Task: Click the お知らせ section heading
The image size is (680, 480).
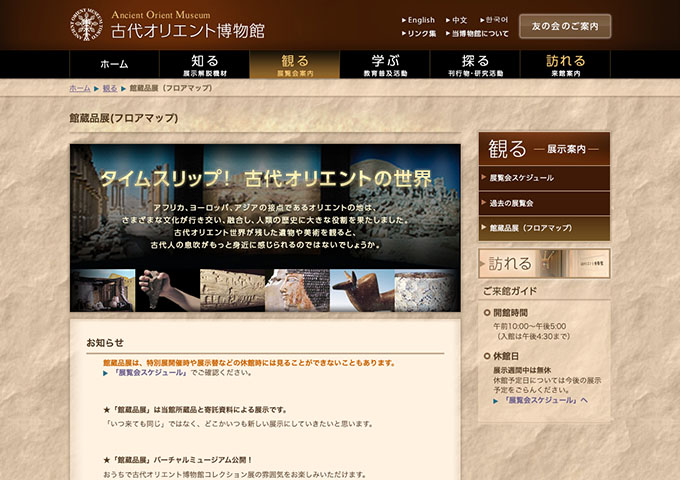Action: pyautogui.click(x=105, y=343)
